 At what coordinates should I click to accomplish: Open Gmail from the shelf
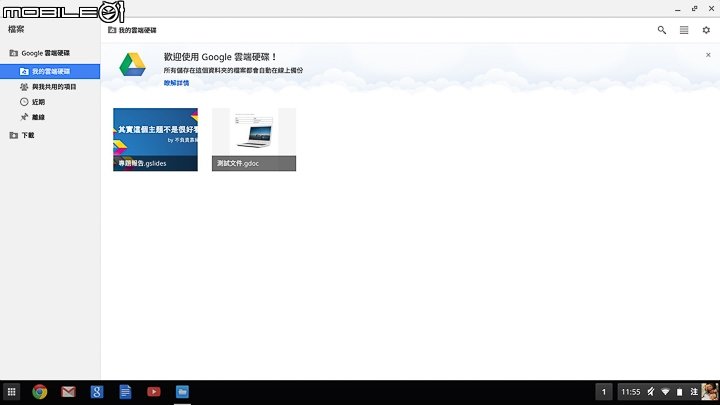(68, 392)
